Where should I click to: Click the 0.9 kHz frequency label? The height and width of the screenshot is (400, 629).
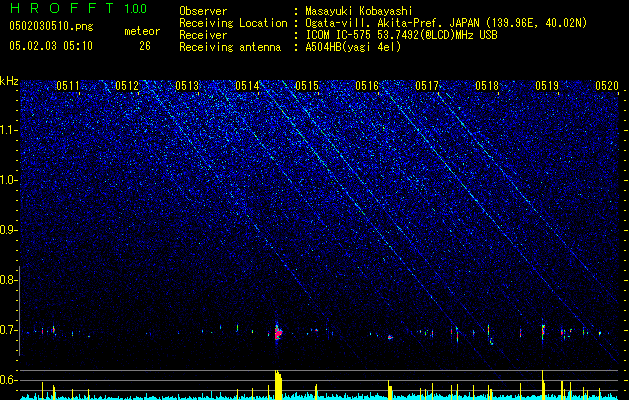coord(9,230)
